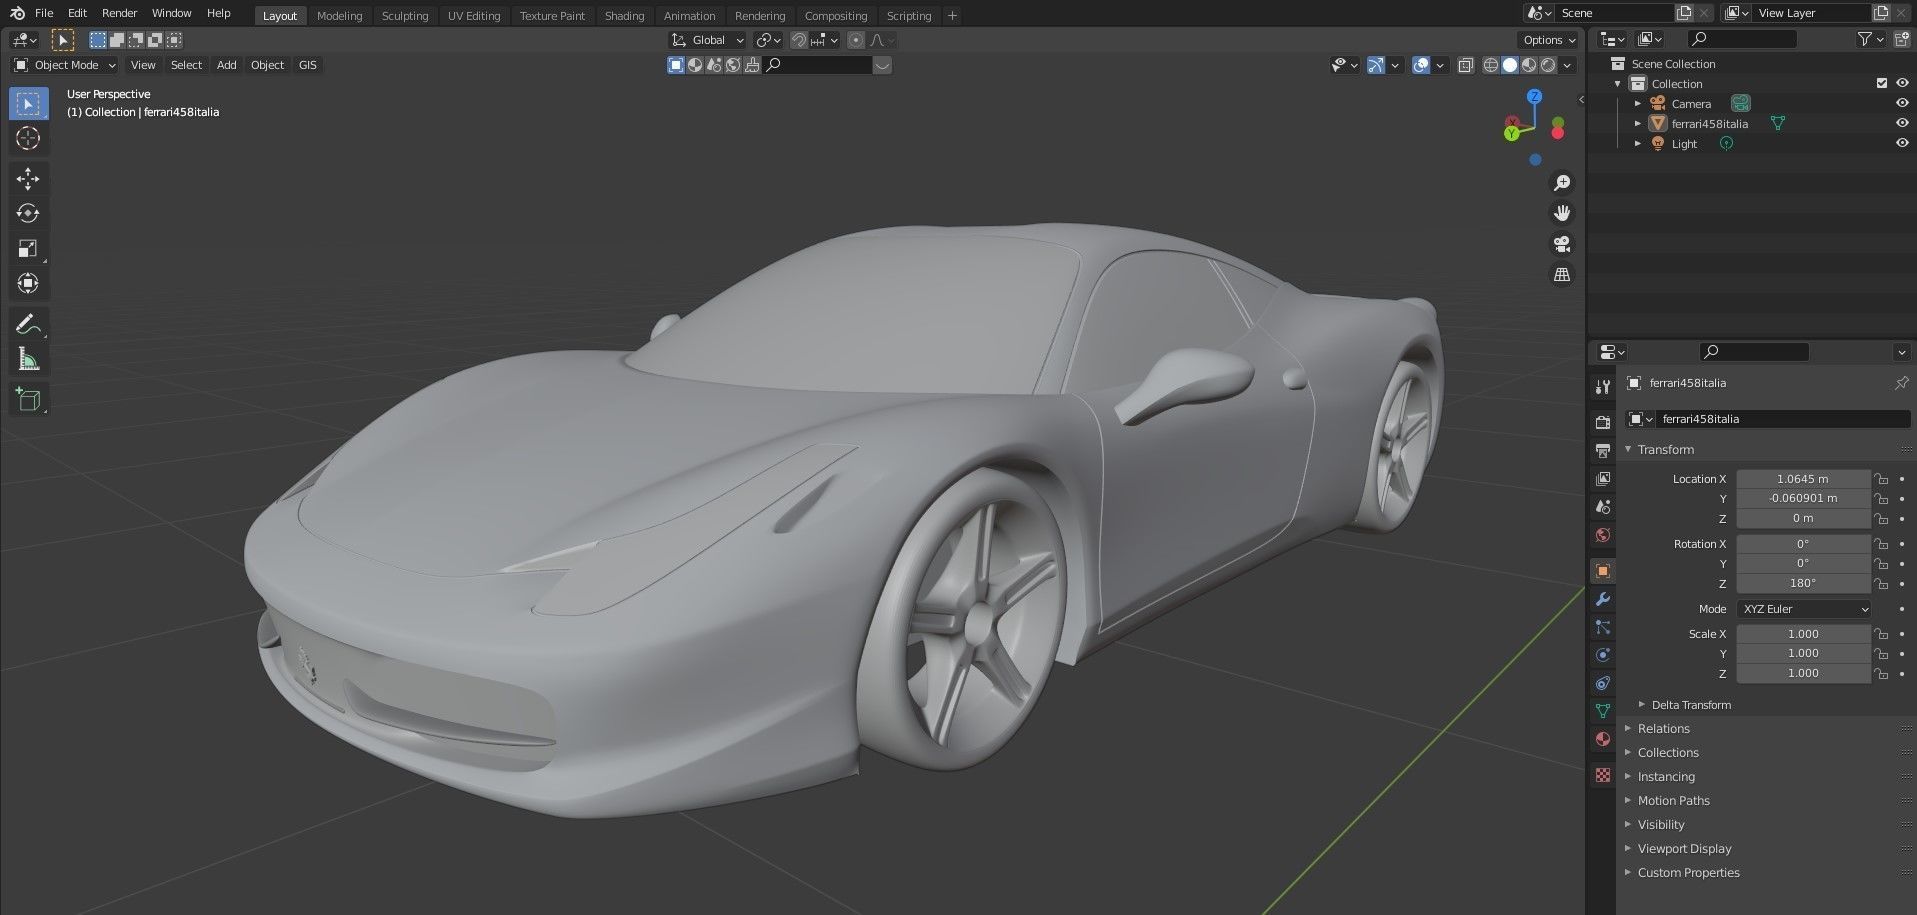Select the Move tool
The width and height of the screenshot is (1917, 915).
28,179
